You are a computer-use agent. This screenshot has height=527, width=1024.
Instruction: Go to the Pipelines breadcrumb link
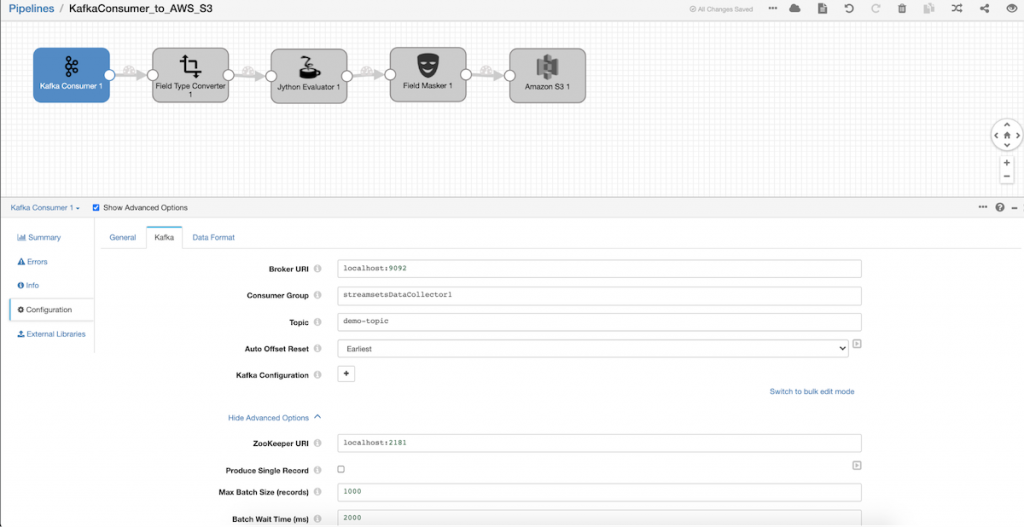pyautogui.click(x=31, y=9)
